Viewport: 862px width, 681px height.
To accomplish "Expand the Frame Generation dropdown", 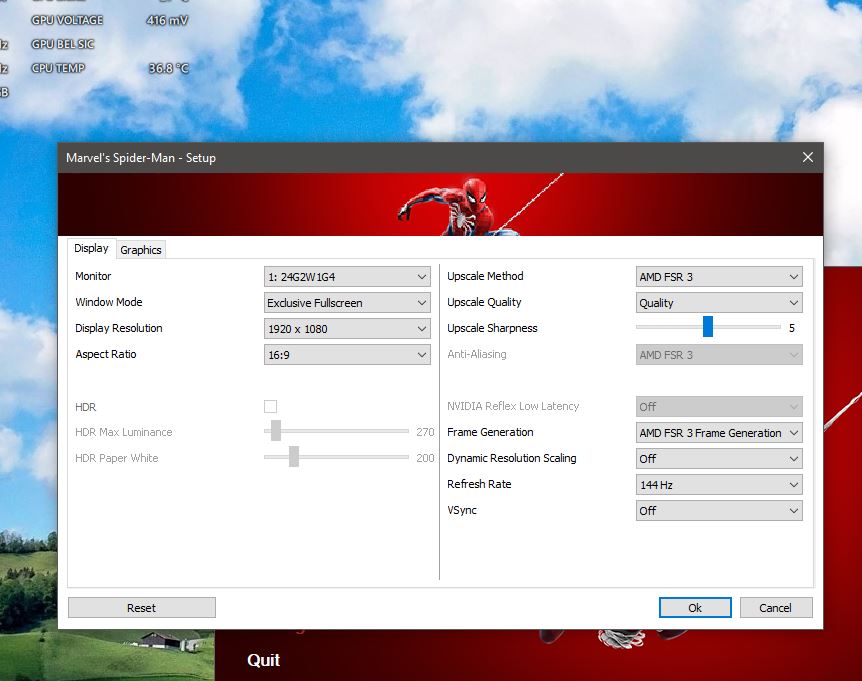I will point(719,433).
